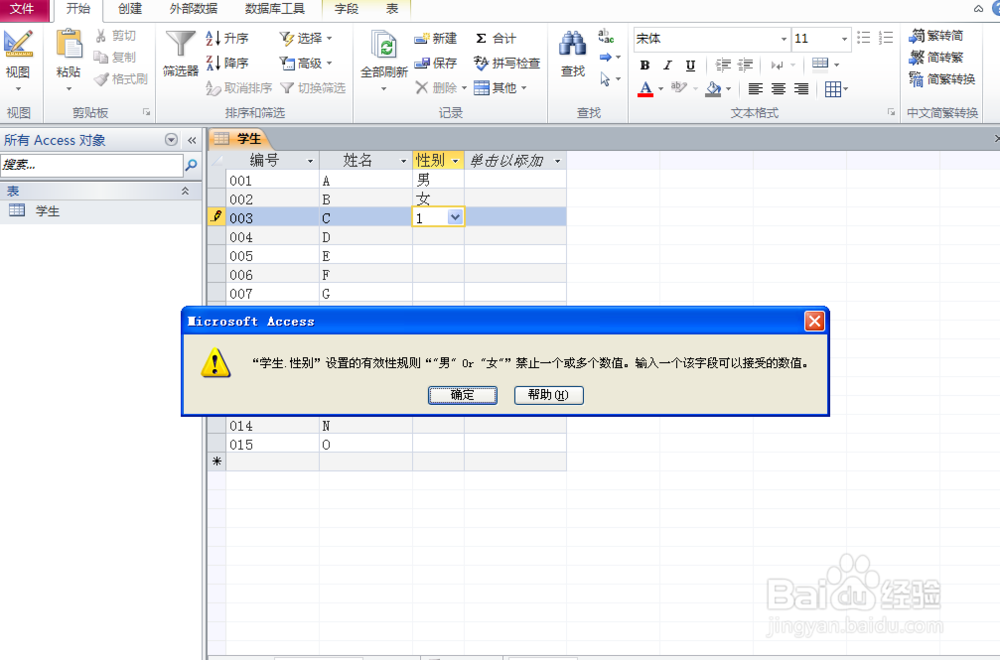Click 简繁转换 conversion option
Image resolution: width=1000 pixels, height=660 pixels.
pyautogui.click(x=943, y=79)
